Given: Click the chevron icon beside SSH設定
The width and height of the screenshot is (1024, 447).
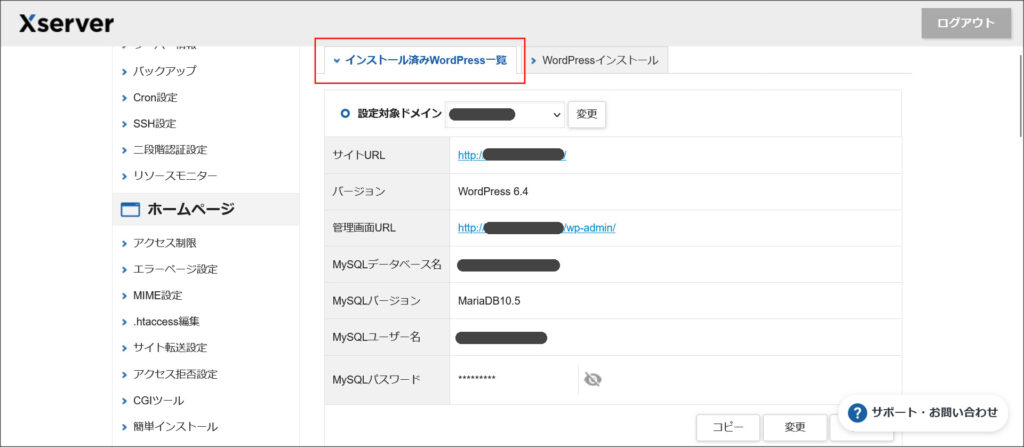Looking at the screenshot, I should (124, 124).
